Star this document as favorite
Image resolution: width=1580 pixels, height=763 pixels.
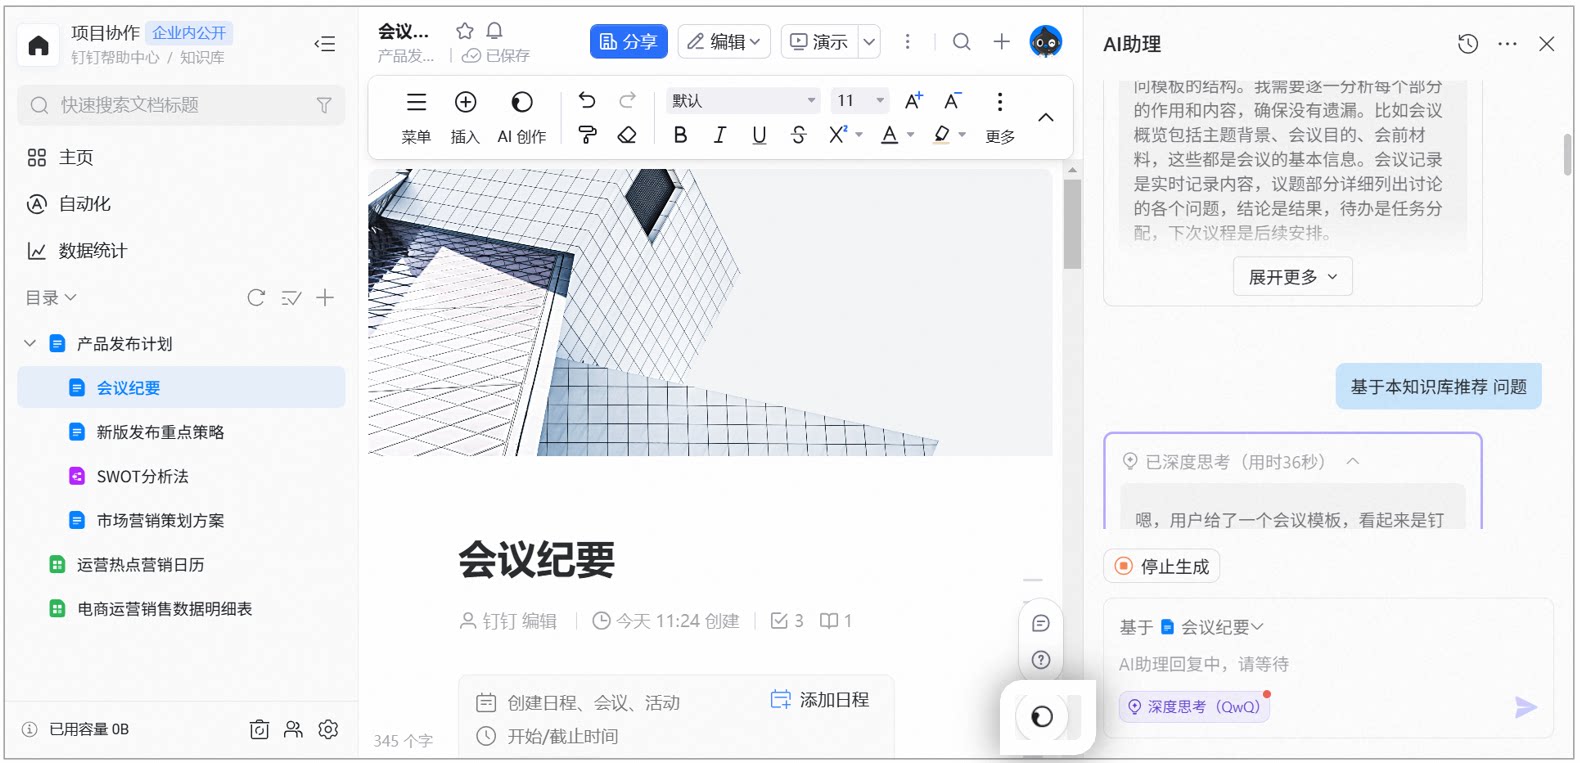[464, 31]
